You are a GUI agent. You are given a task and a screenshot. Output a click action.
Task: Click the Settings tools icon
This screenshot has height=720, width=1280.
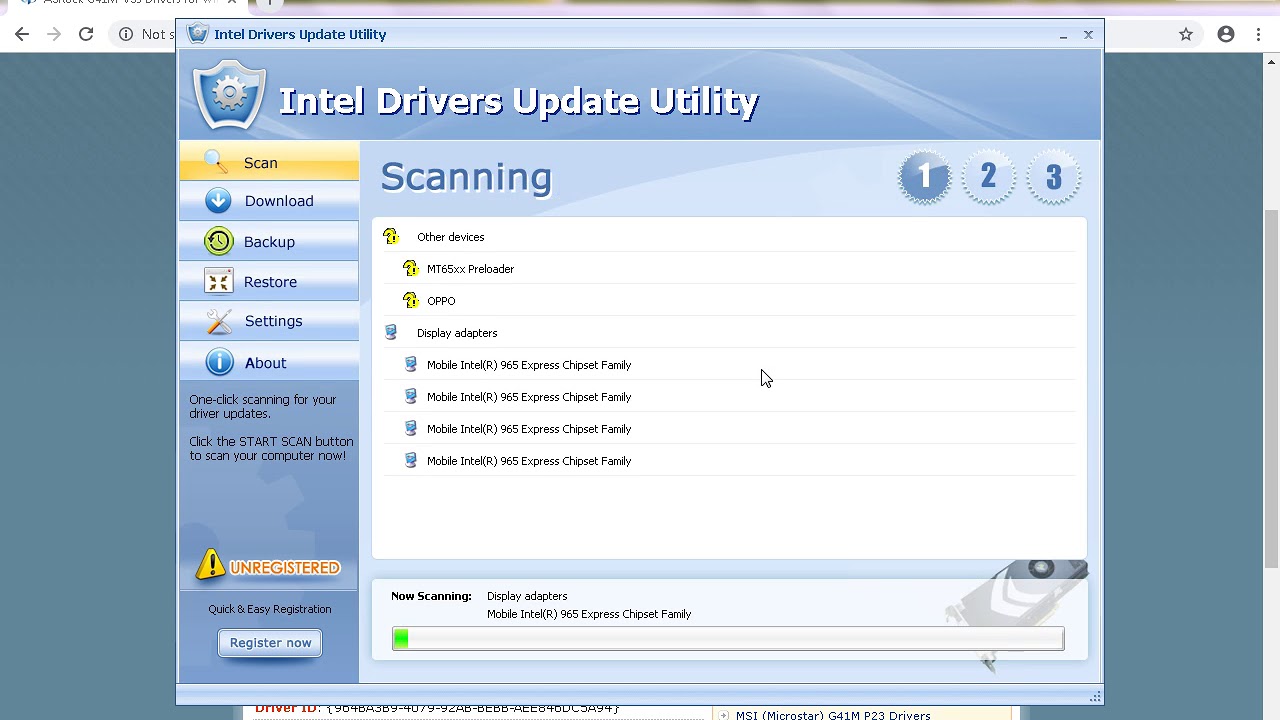click(218, 321)
